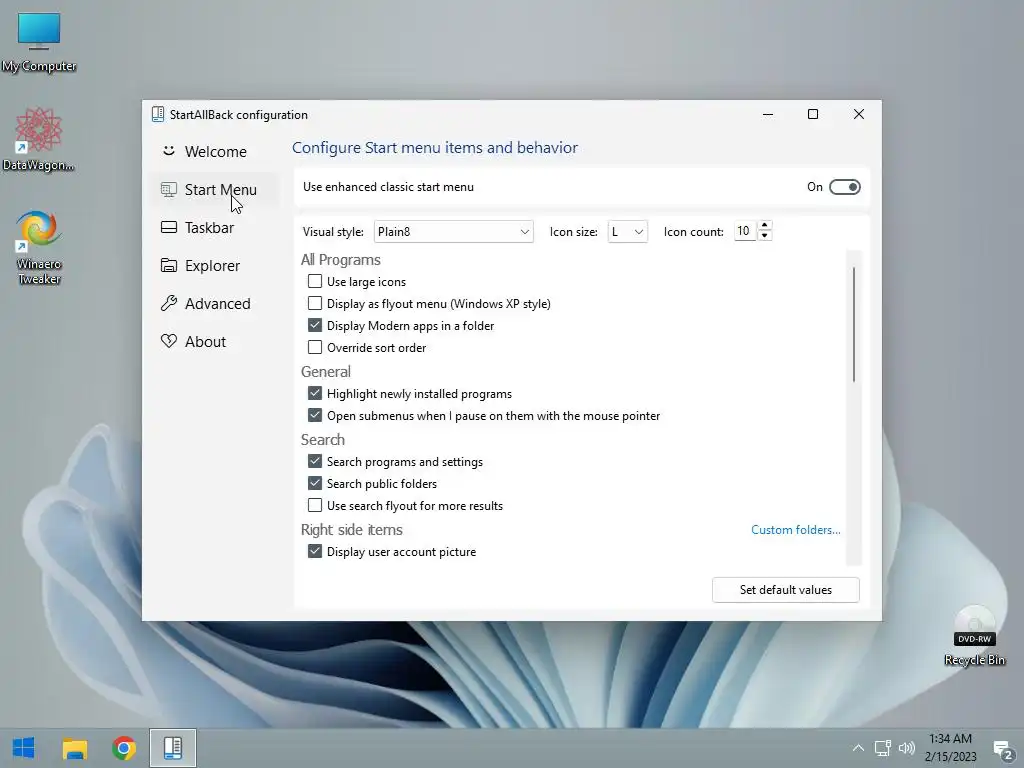
Task: Maximize the StartAllBack configuration window
Action: pyautogui.click(x=813, y=114)
